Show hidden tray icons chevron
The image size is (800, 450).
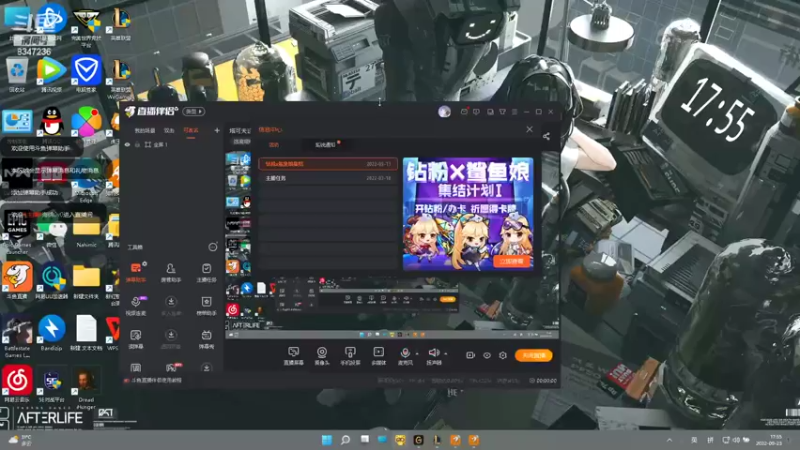(x=669, y=440)
